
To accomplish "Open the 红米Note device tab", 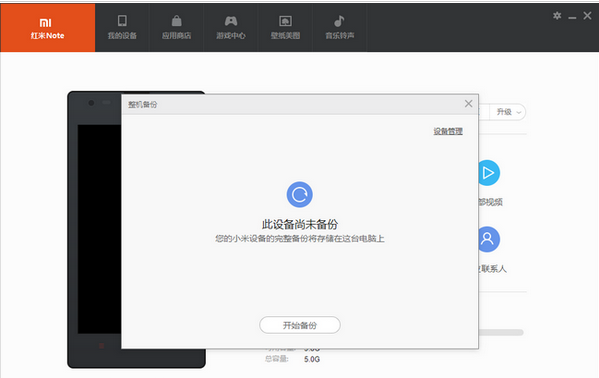I will [47, 28].
